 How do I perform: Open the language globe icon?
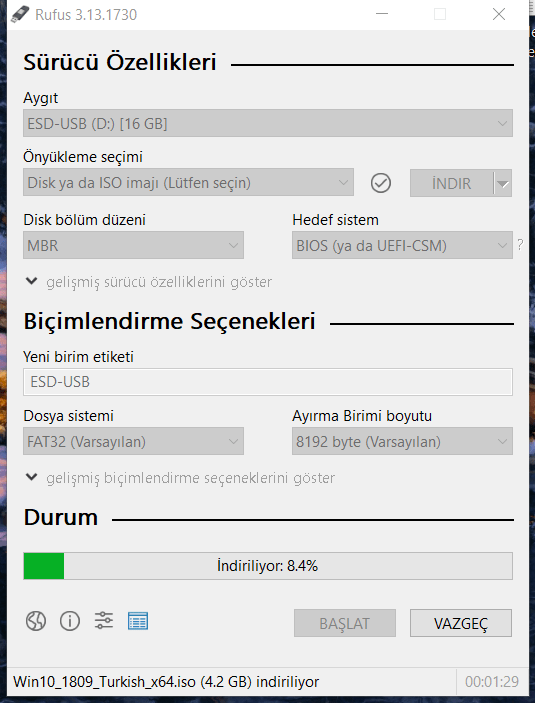(35, 621)
